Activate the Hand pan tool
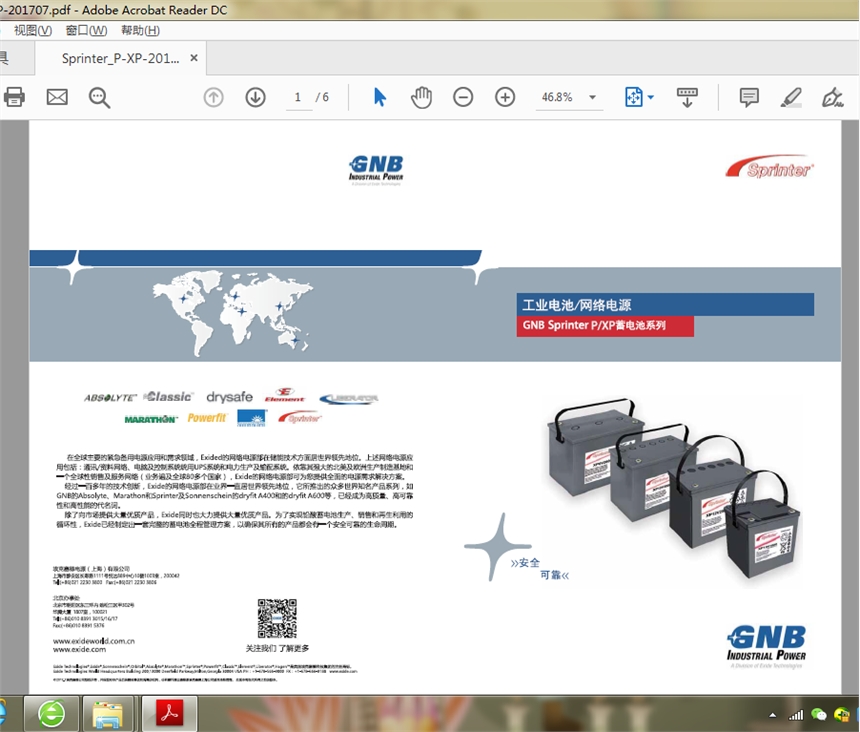 (421, 98)
